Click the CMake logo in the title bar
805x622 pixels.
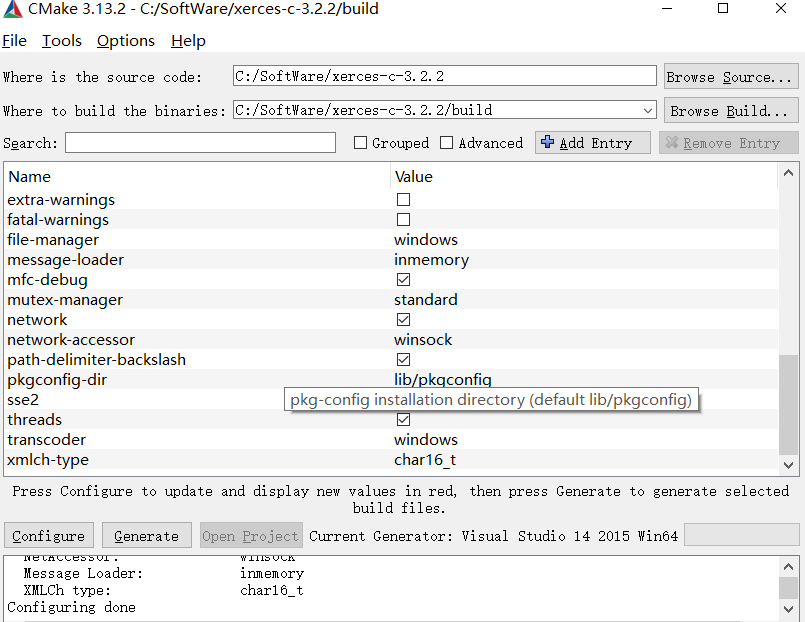(x=13, y=9)
